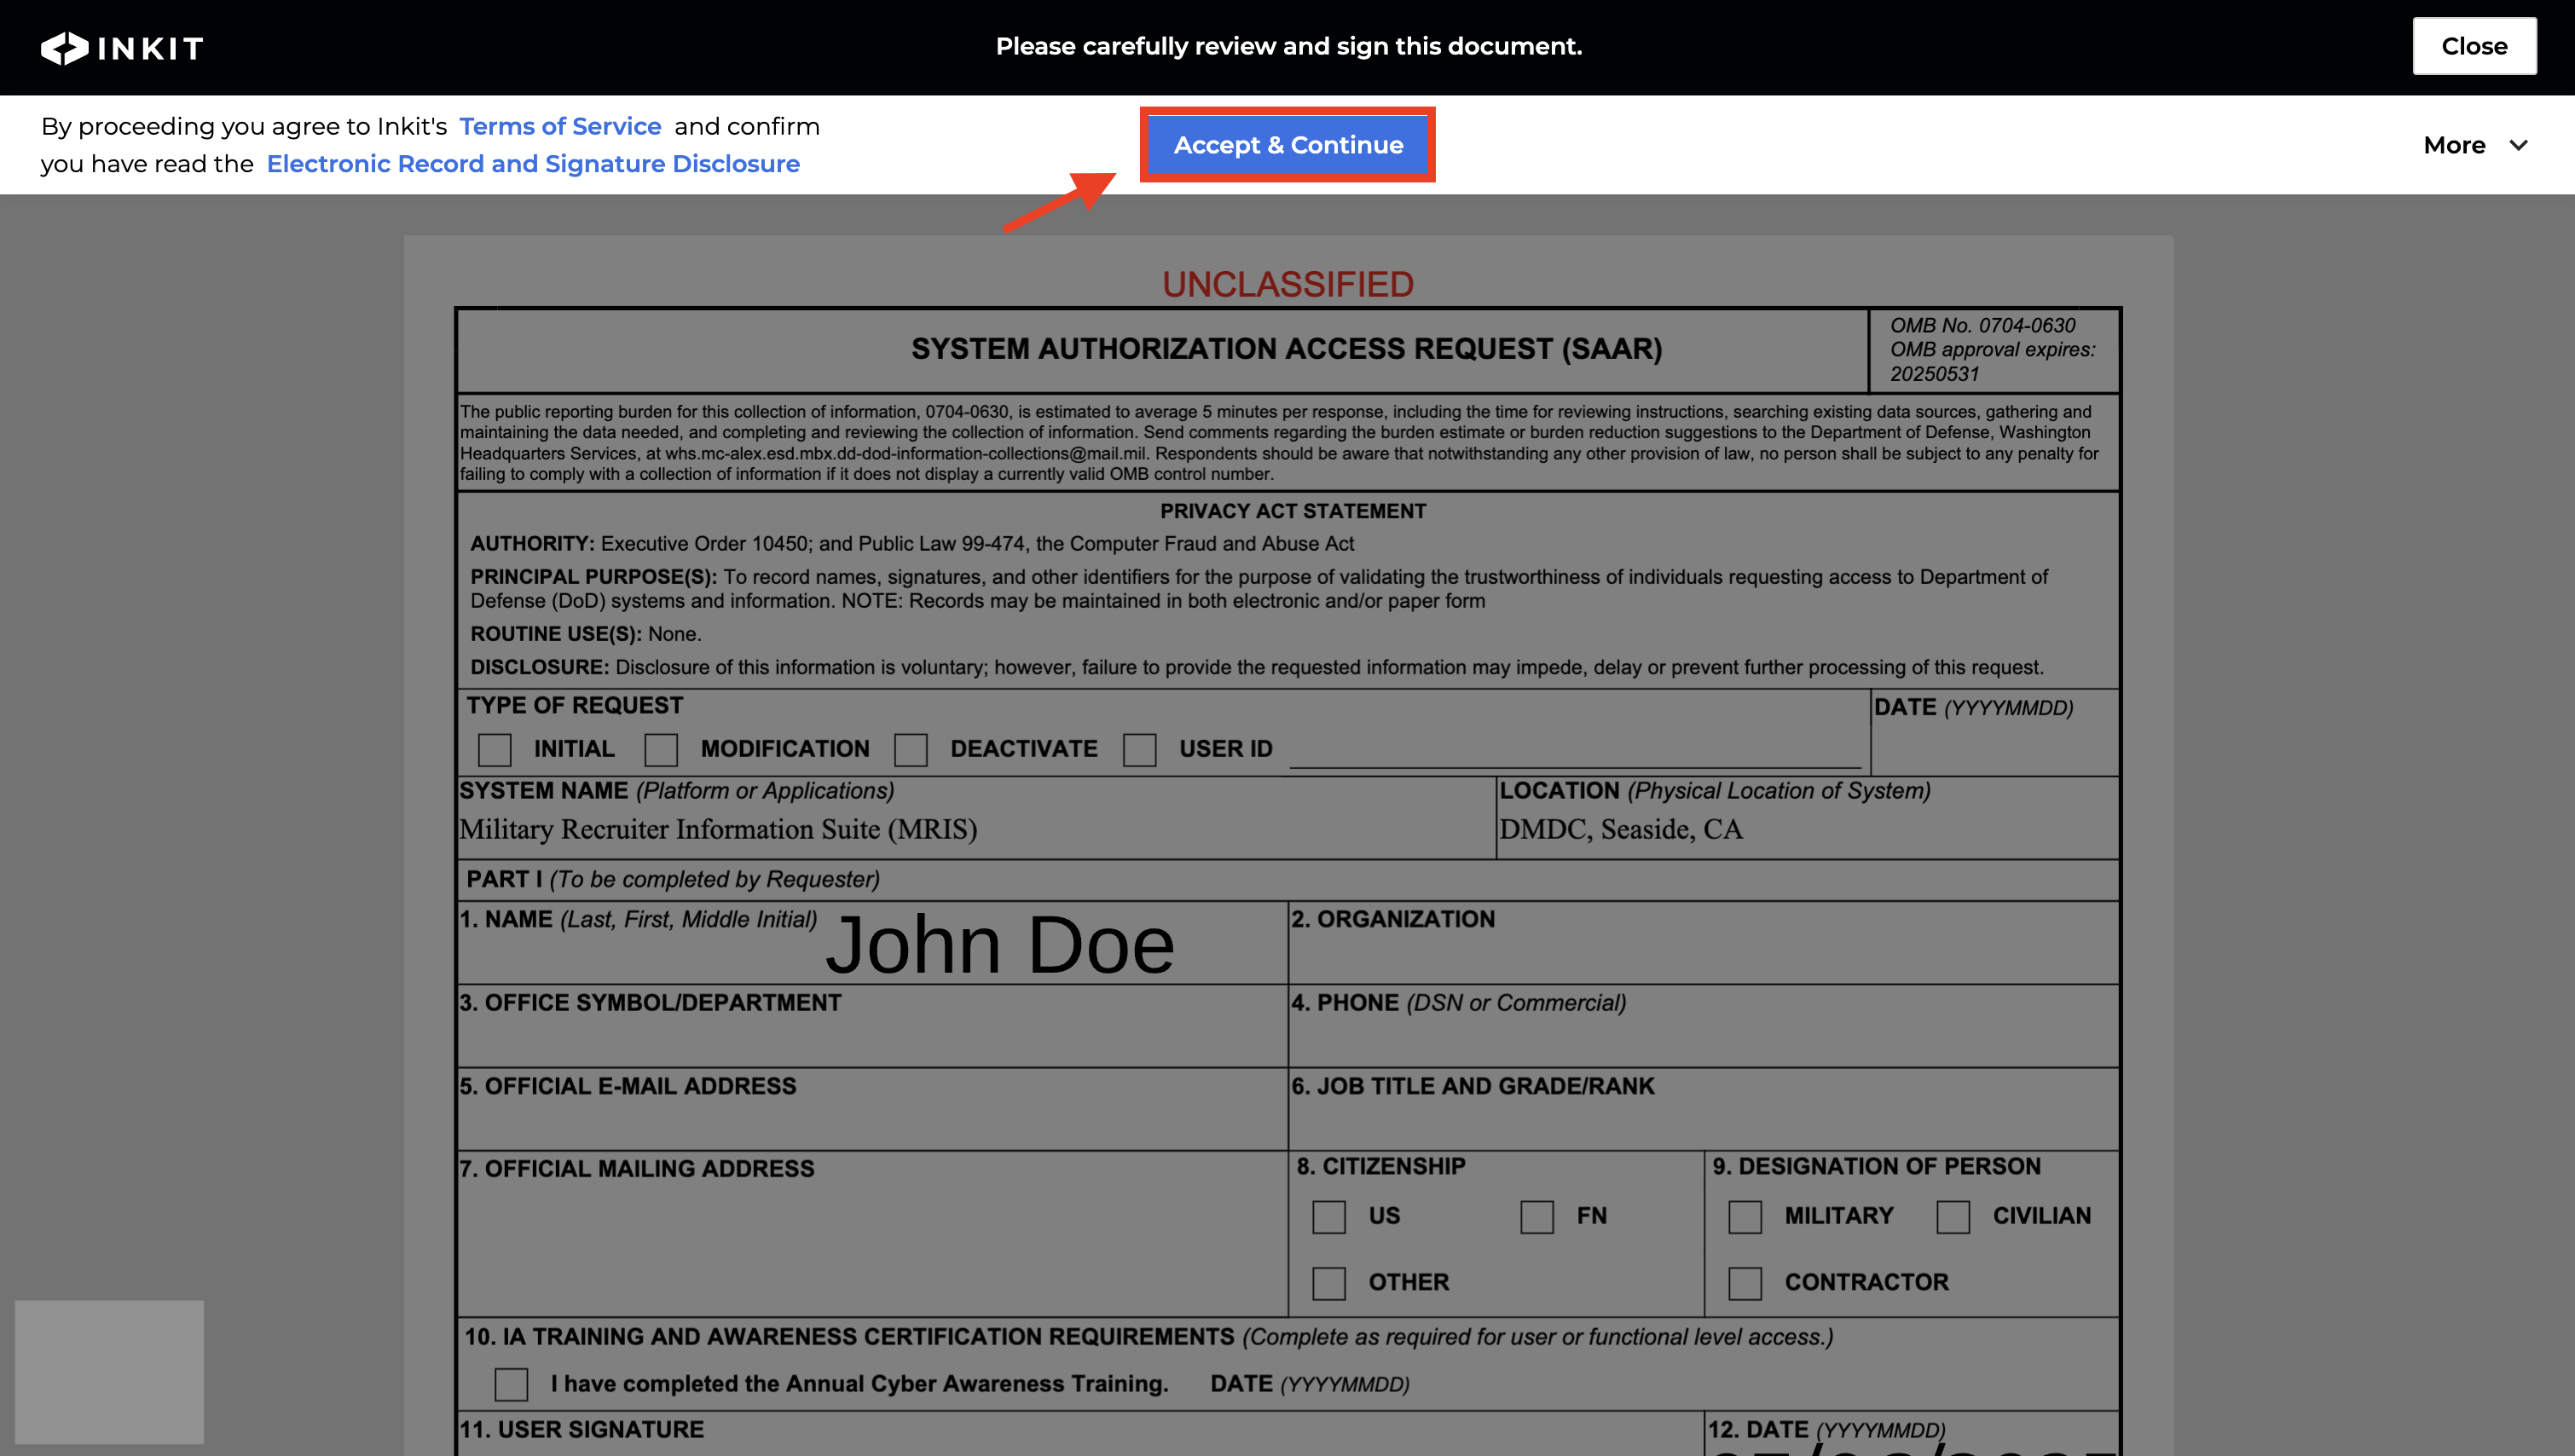Check Annual Cyber Awareness Training box
The image size is (2575, 1456).
[x=511, y=1384]
